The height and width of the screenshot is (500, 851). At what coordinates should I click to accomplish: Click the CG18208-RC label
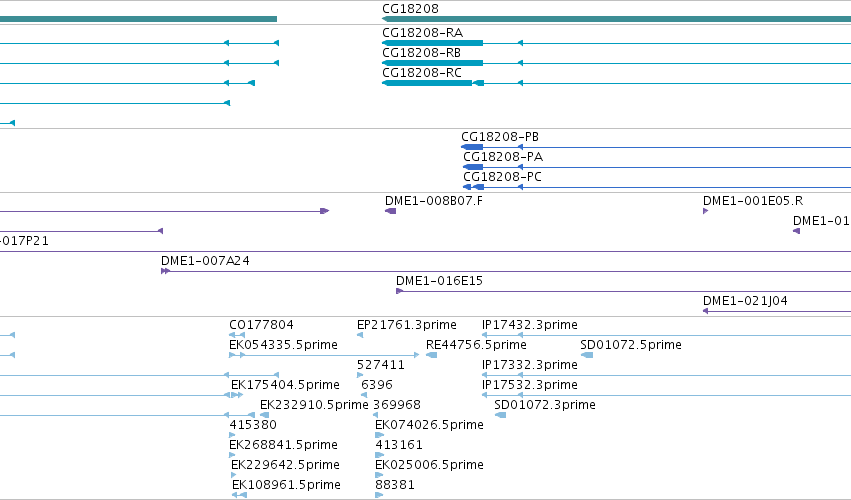[x=422, y=73]
